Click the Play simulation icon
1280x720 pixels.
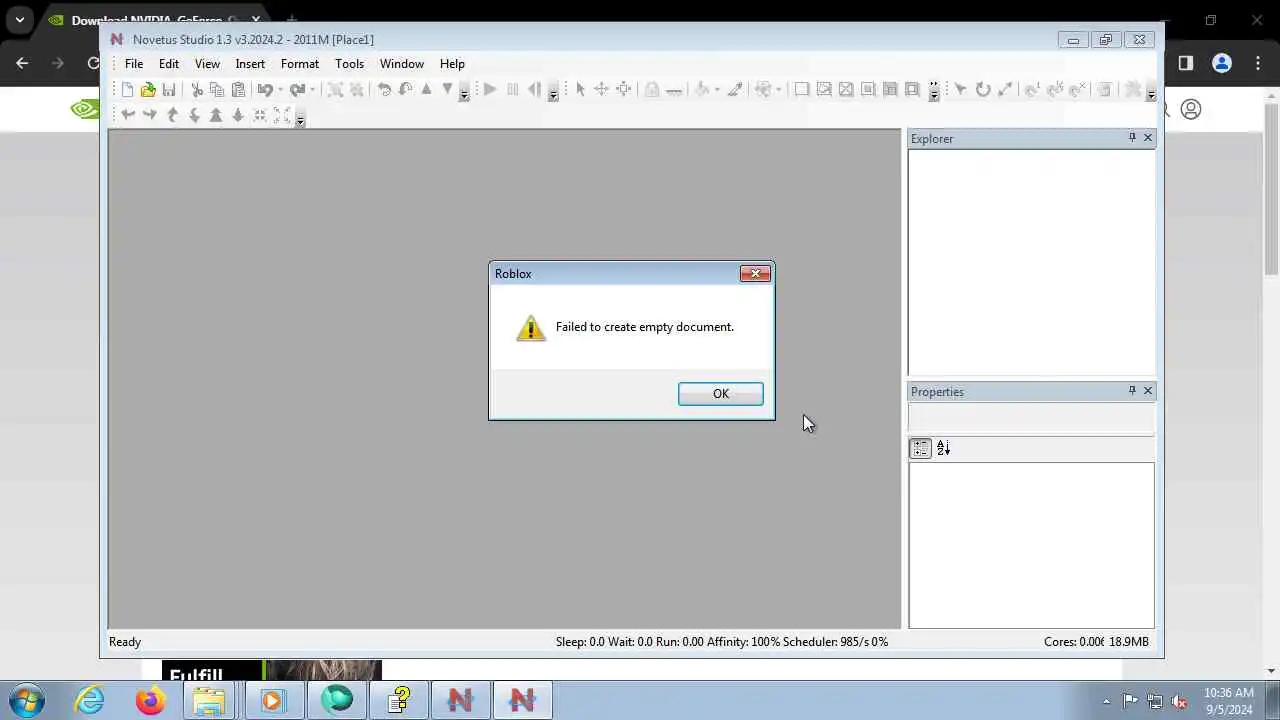490,90
